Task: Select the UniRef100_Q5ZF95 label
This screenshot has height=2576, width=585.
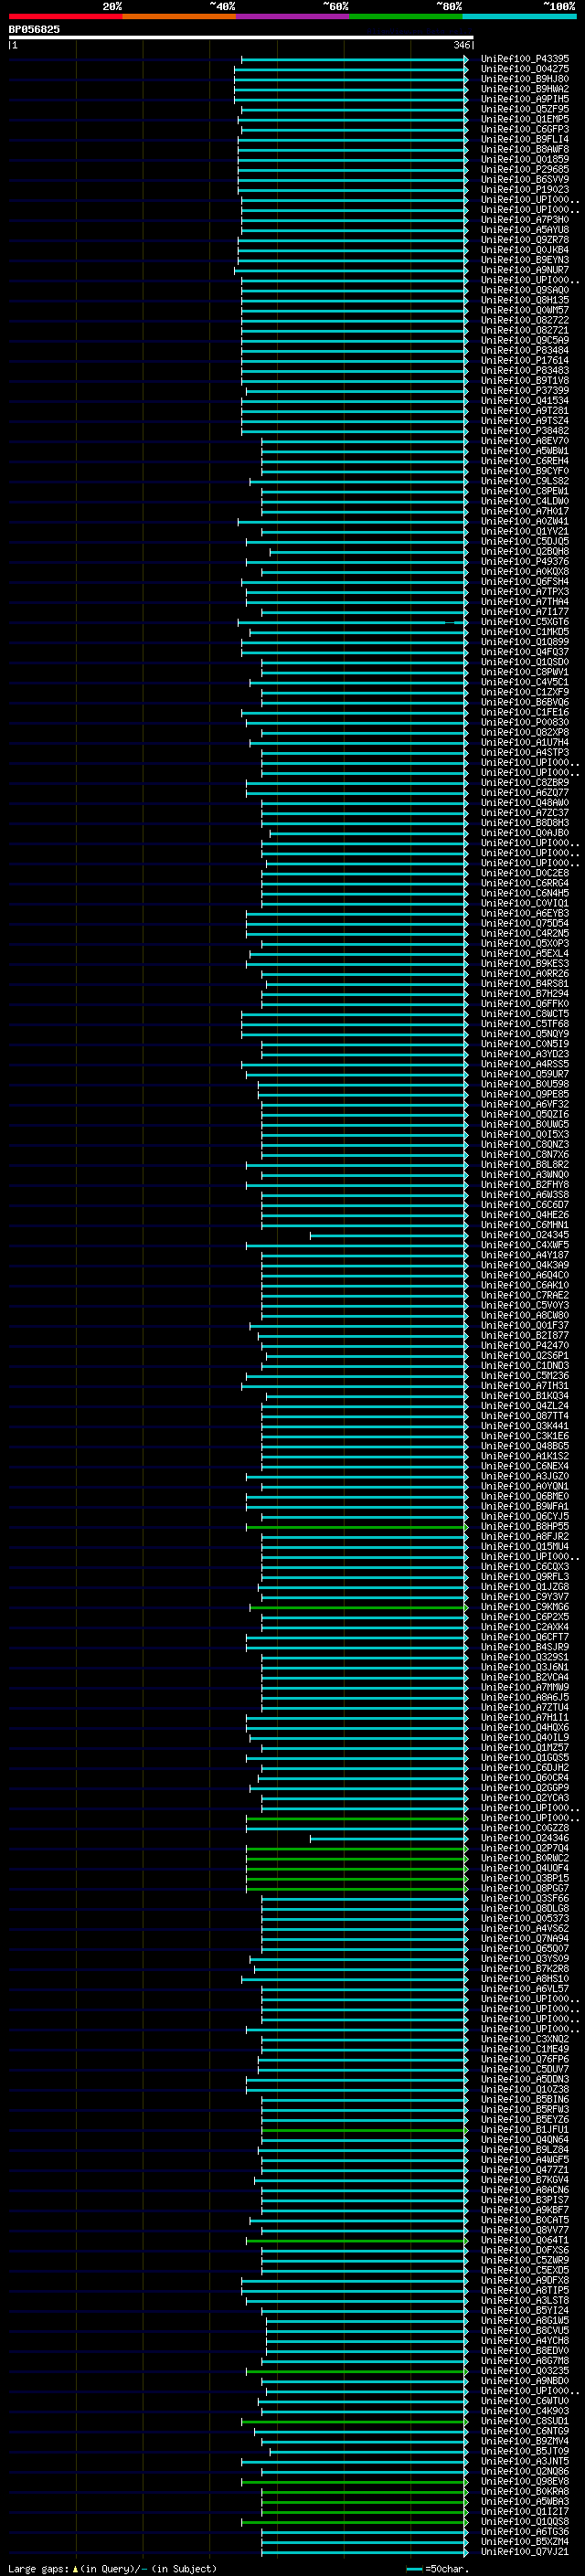Action: (524, 109)
